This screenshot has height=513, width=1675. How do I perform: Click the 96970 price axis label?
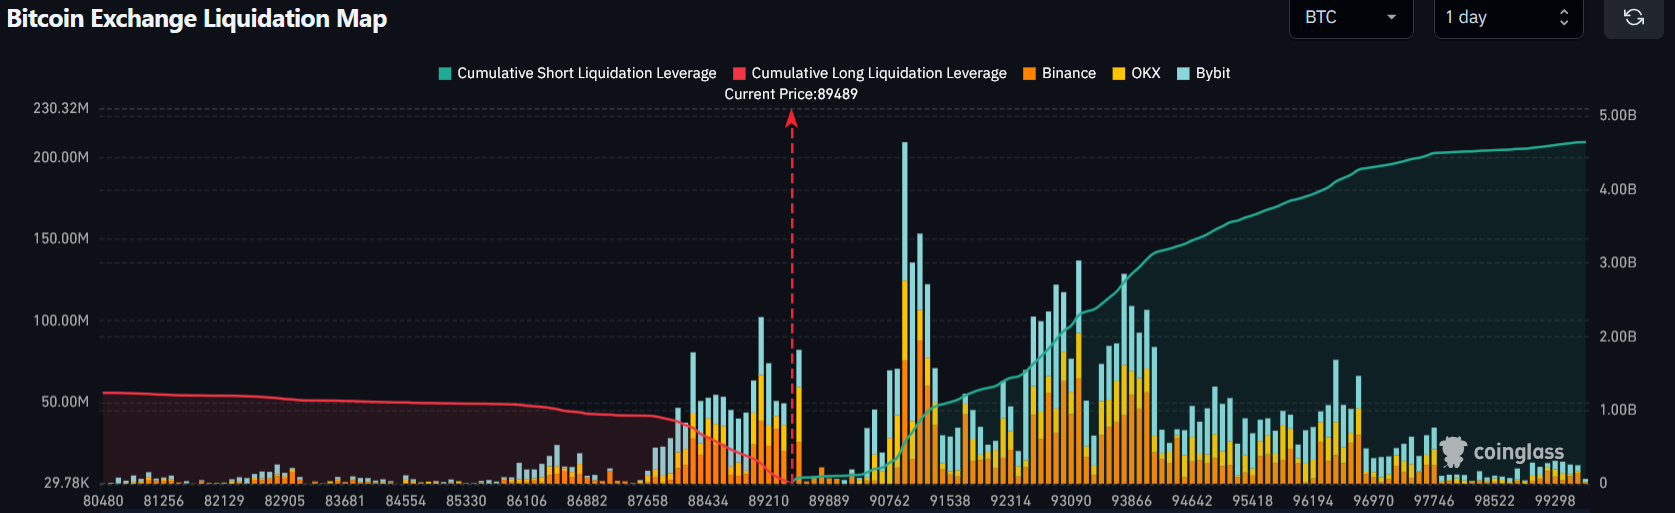(1374, 500)
